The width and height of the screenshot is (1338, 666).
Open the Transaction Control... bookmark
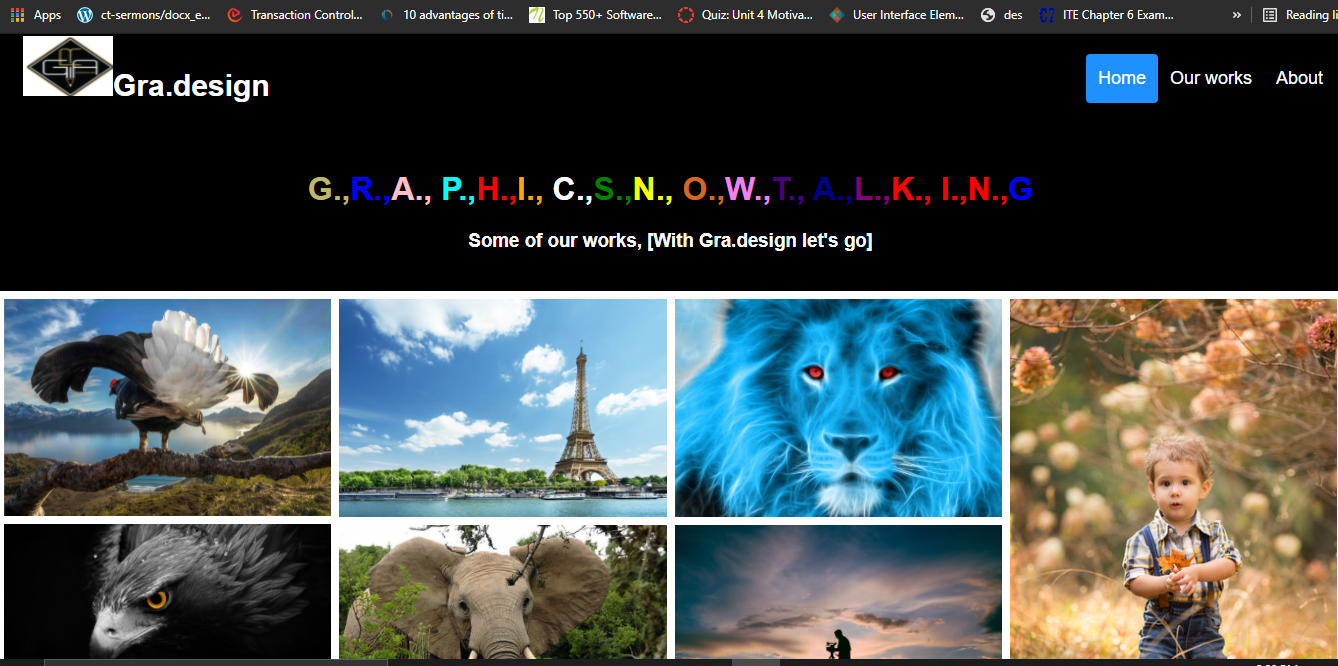(295, 15)
